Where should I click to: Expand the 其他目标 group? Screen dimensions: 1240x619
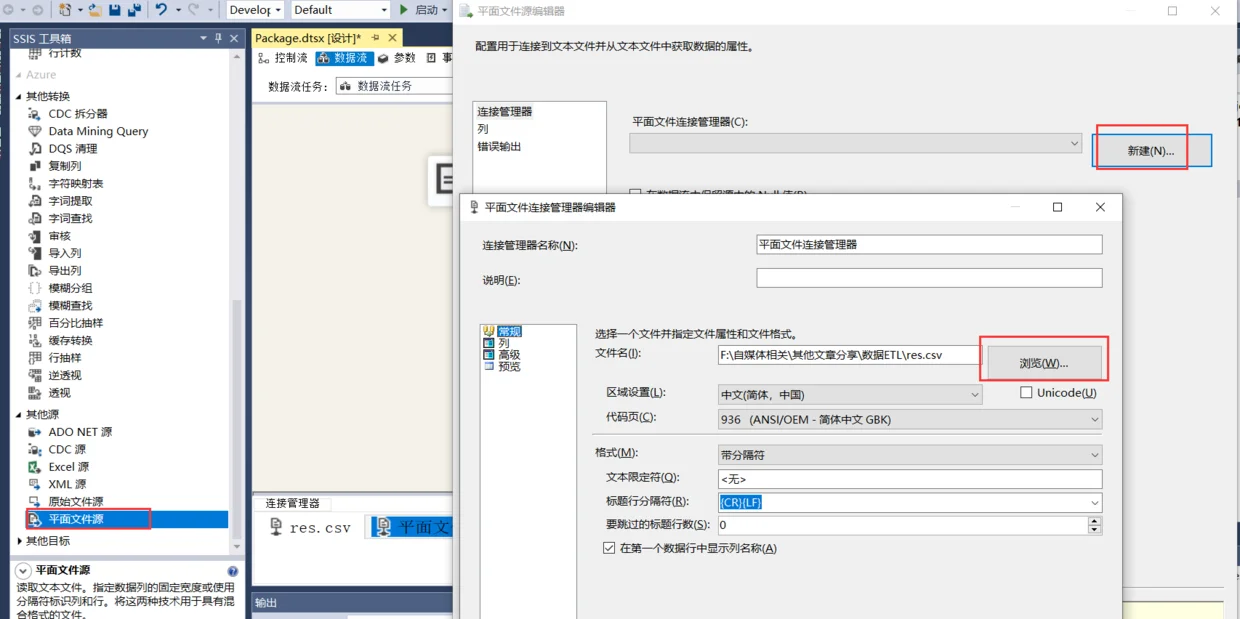pos(18,541)
